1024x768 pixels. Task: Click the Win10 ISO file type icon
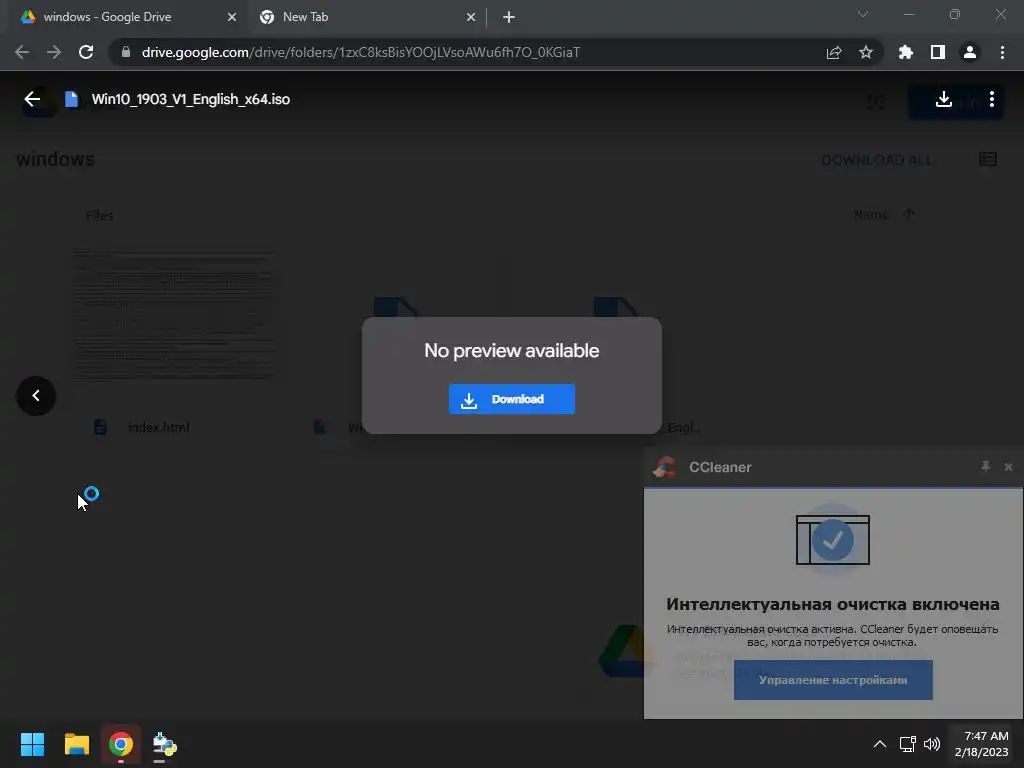71,99
